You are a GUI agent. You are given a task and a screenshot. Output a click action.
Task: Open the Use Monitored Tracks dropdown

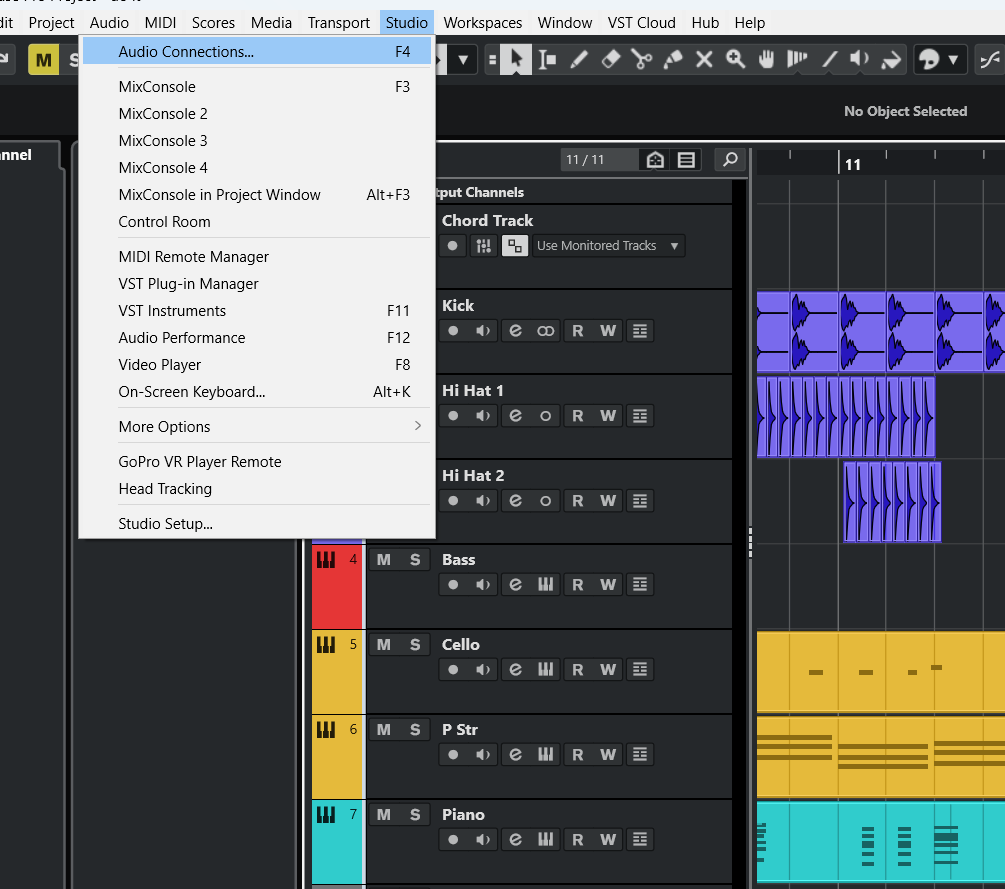coord(608,245)
